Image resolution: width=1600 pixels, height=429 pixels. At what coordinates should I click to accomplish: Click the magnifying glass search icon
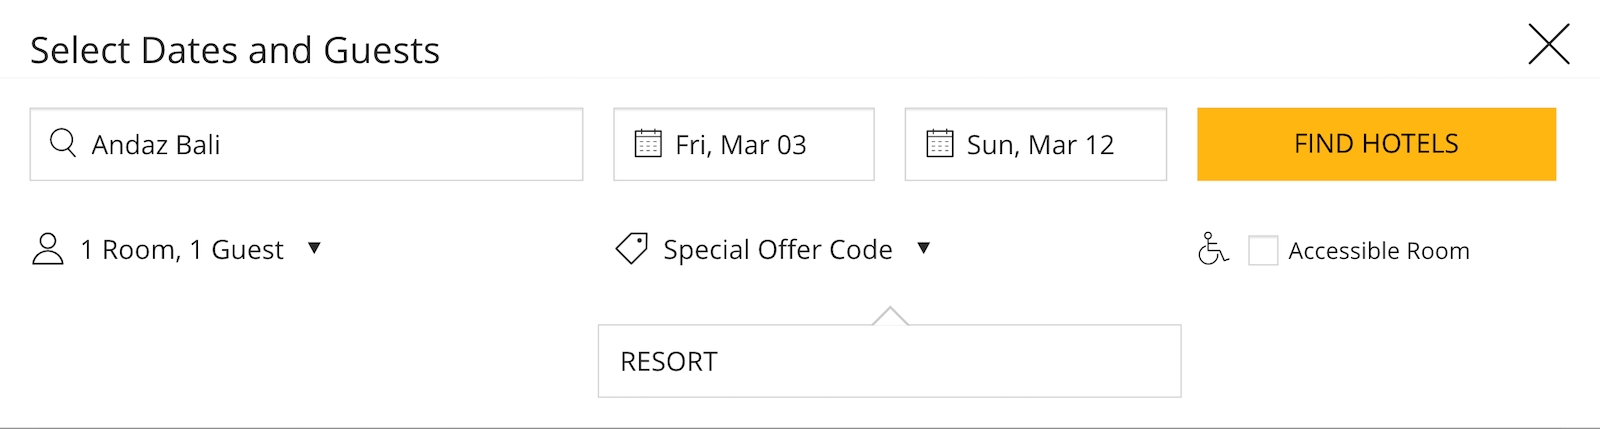[x=63, y=143]
